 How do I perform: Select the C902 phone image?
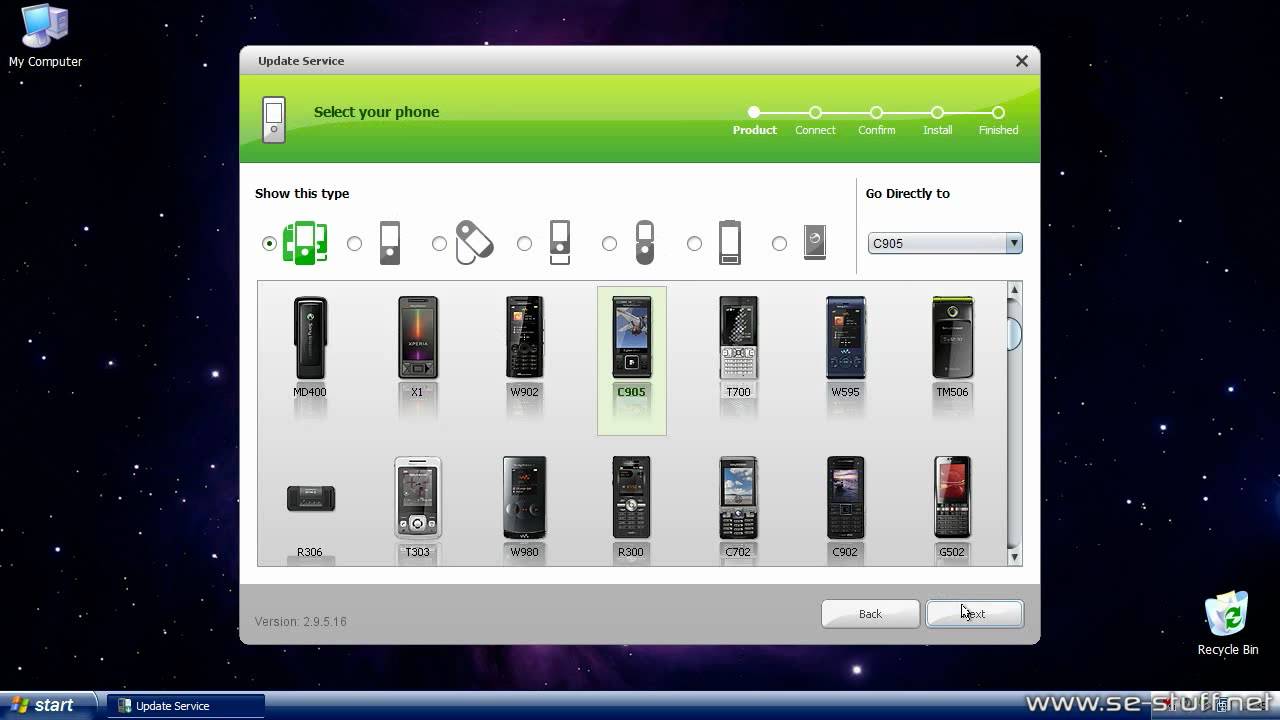tap(845, 498)
